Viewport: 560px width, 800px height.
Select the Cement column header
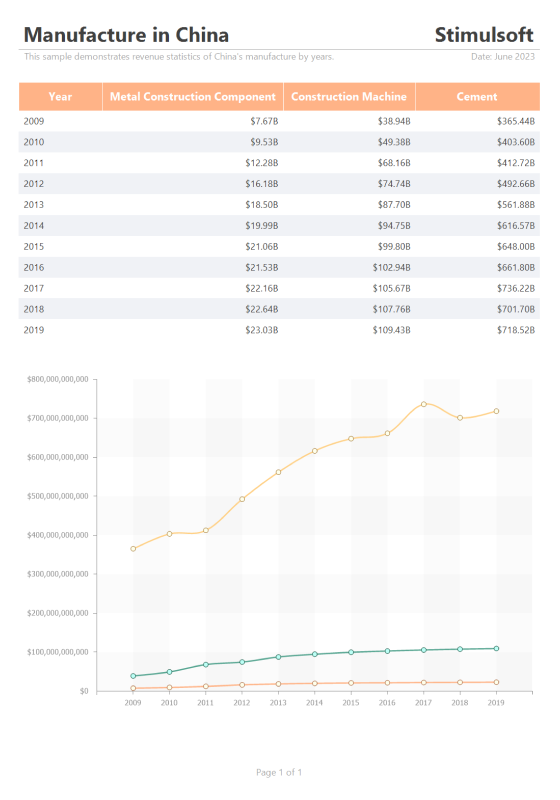477,96
